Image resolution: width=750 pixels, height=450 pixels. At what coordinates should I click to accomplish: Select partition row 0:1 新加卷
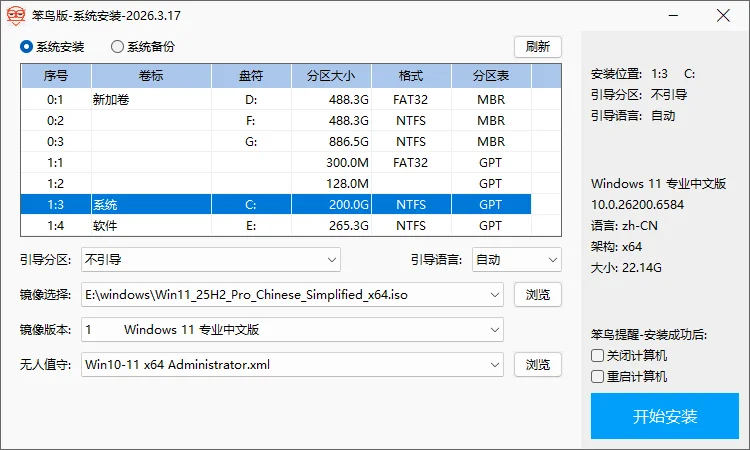[x=276, y=99]
